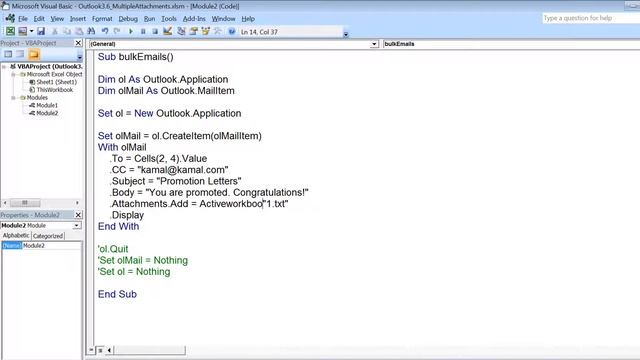The image size is (640, 360).
Task: Select the (Name) property row
Action: 11,246
